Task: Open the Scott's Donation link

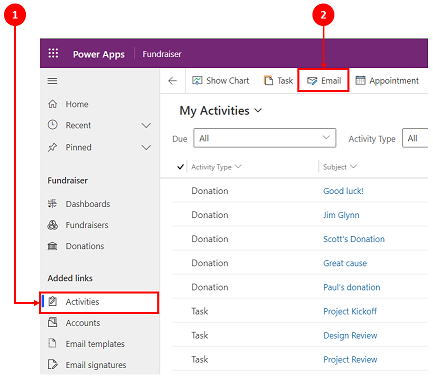Action: 354,239
